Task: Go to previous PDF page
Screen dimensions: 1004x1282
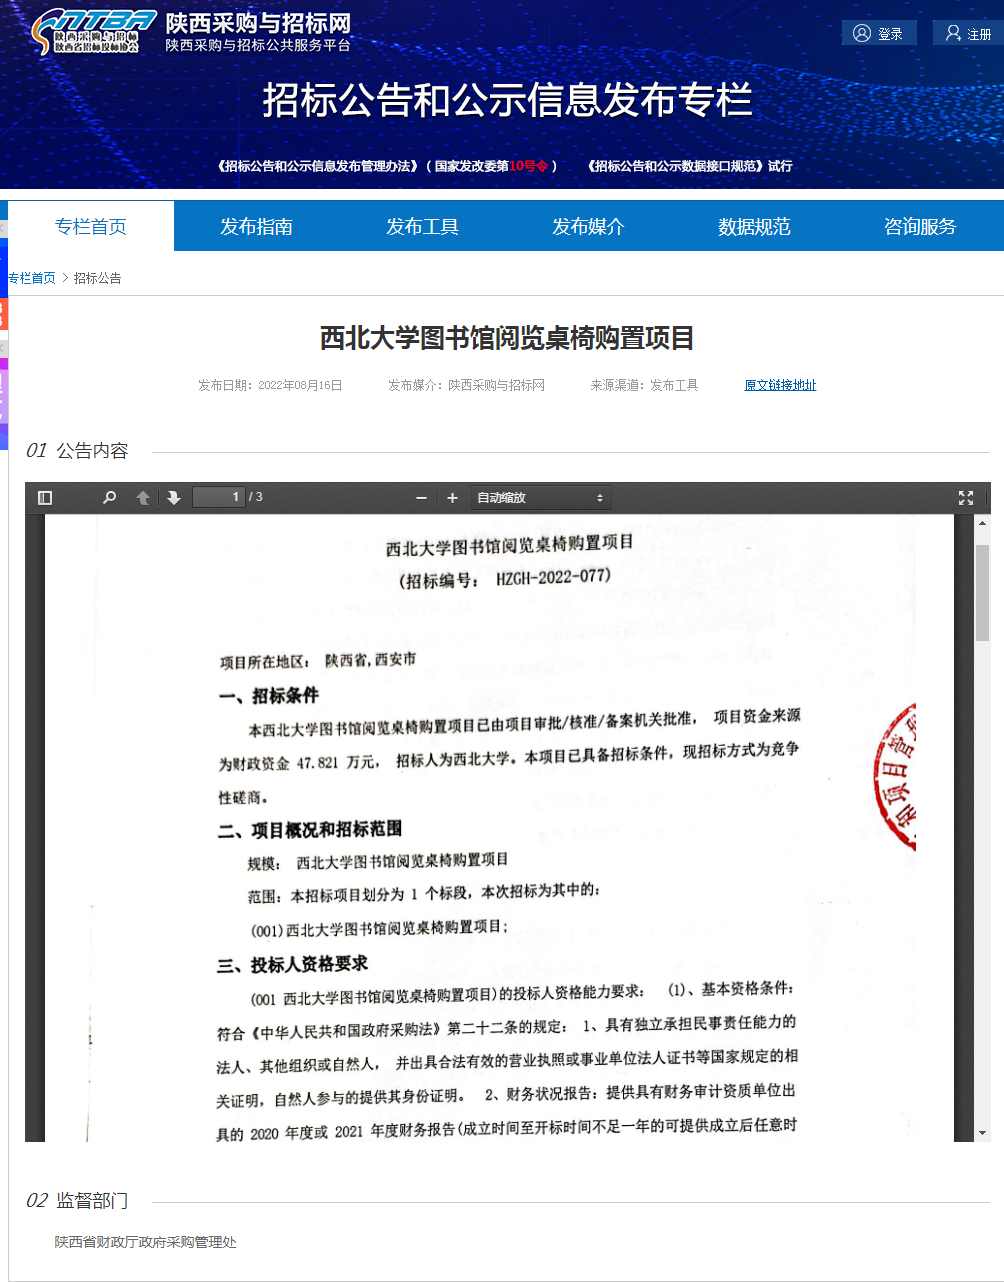Action: click(143, 498)
